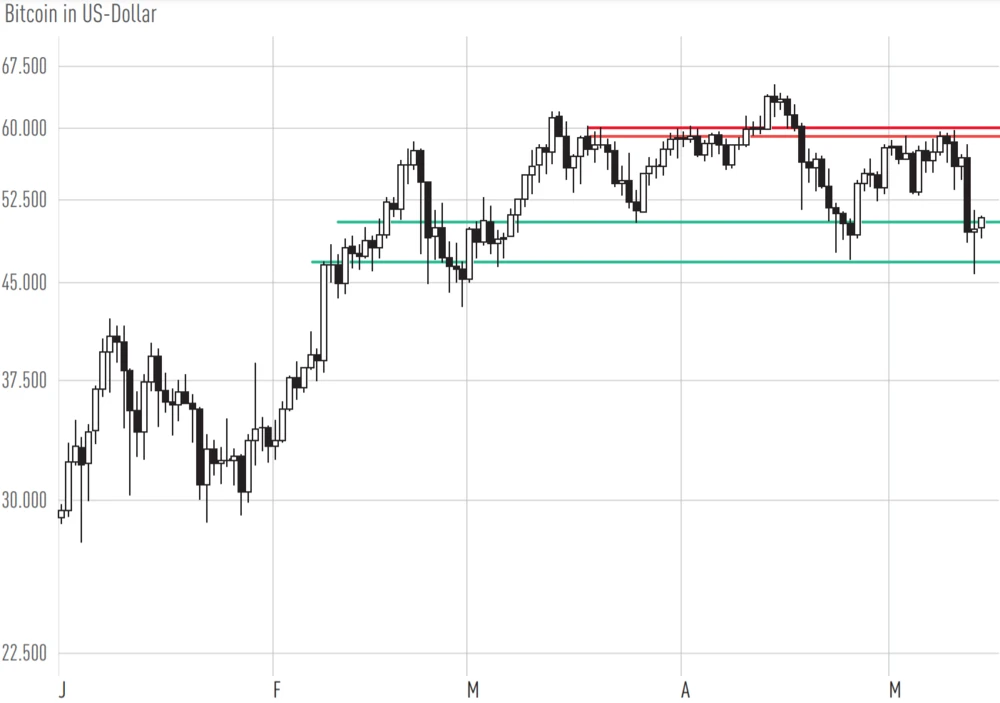Click the upper green support line

click(700, 222)
